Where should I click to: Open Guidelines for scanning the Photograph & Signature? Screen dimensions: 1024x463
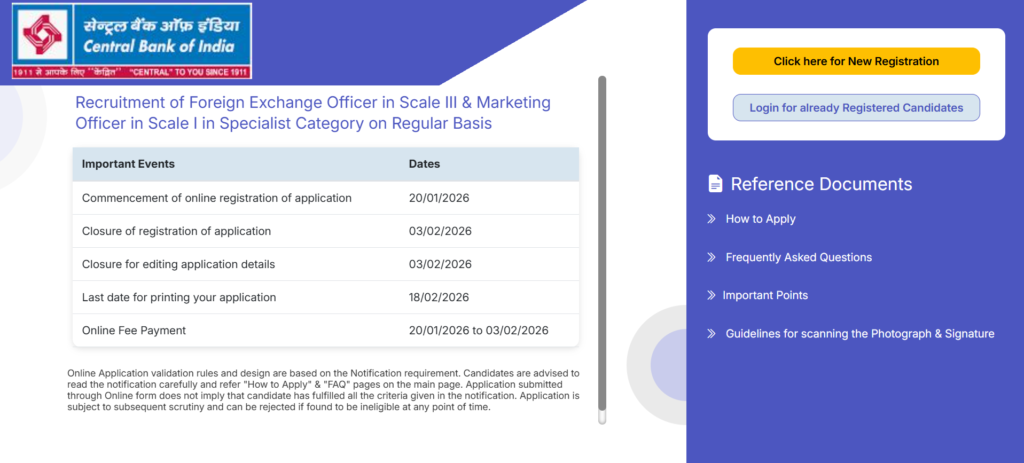[859, 334]
